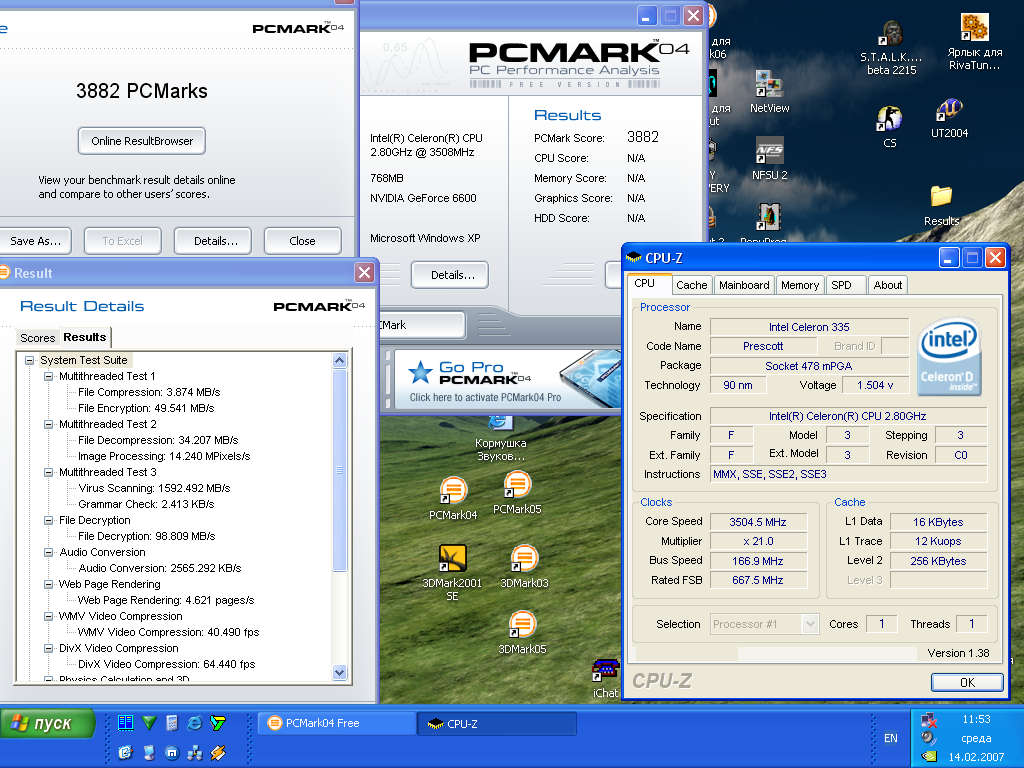Image resolution: width=1024 pixels, height=768 pixels.
Task: Click OK in the CPU-Z window
Action: [x=967, y=682]
